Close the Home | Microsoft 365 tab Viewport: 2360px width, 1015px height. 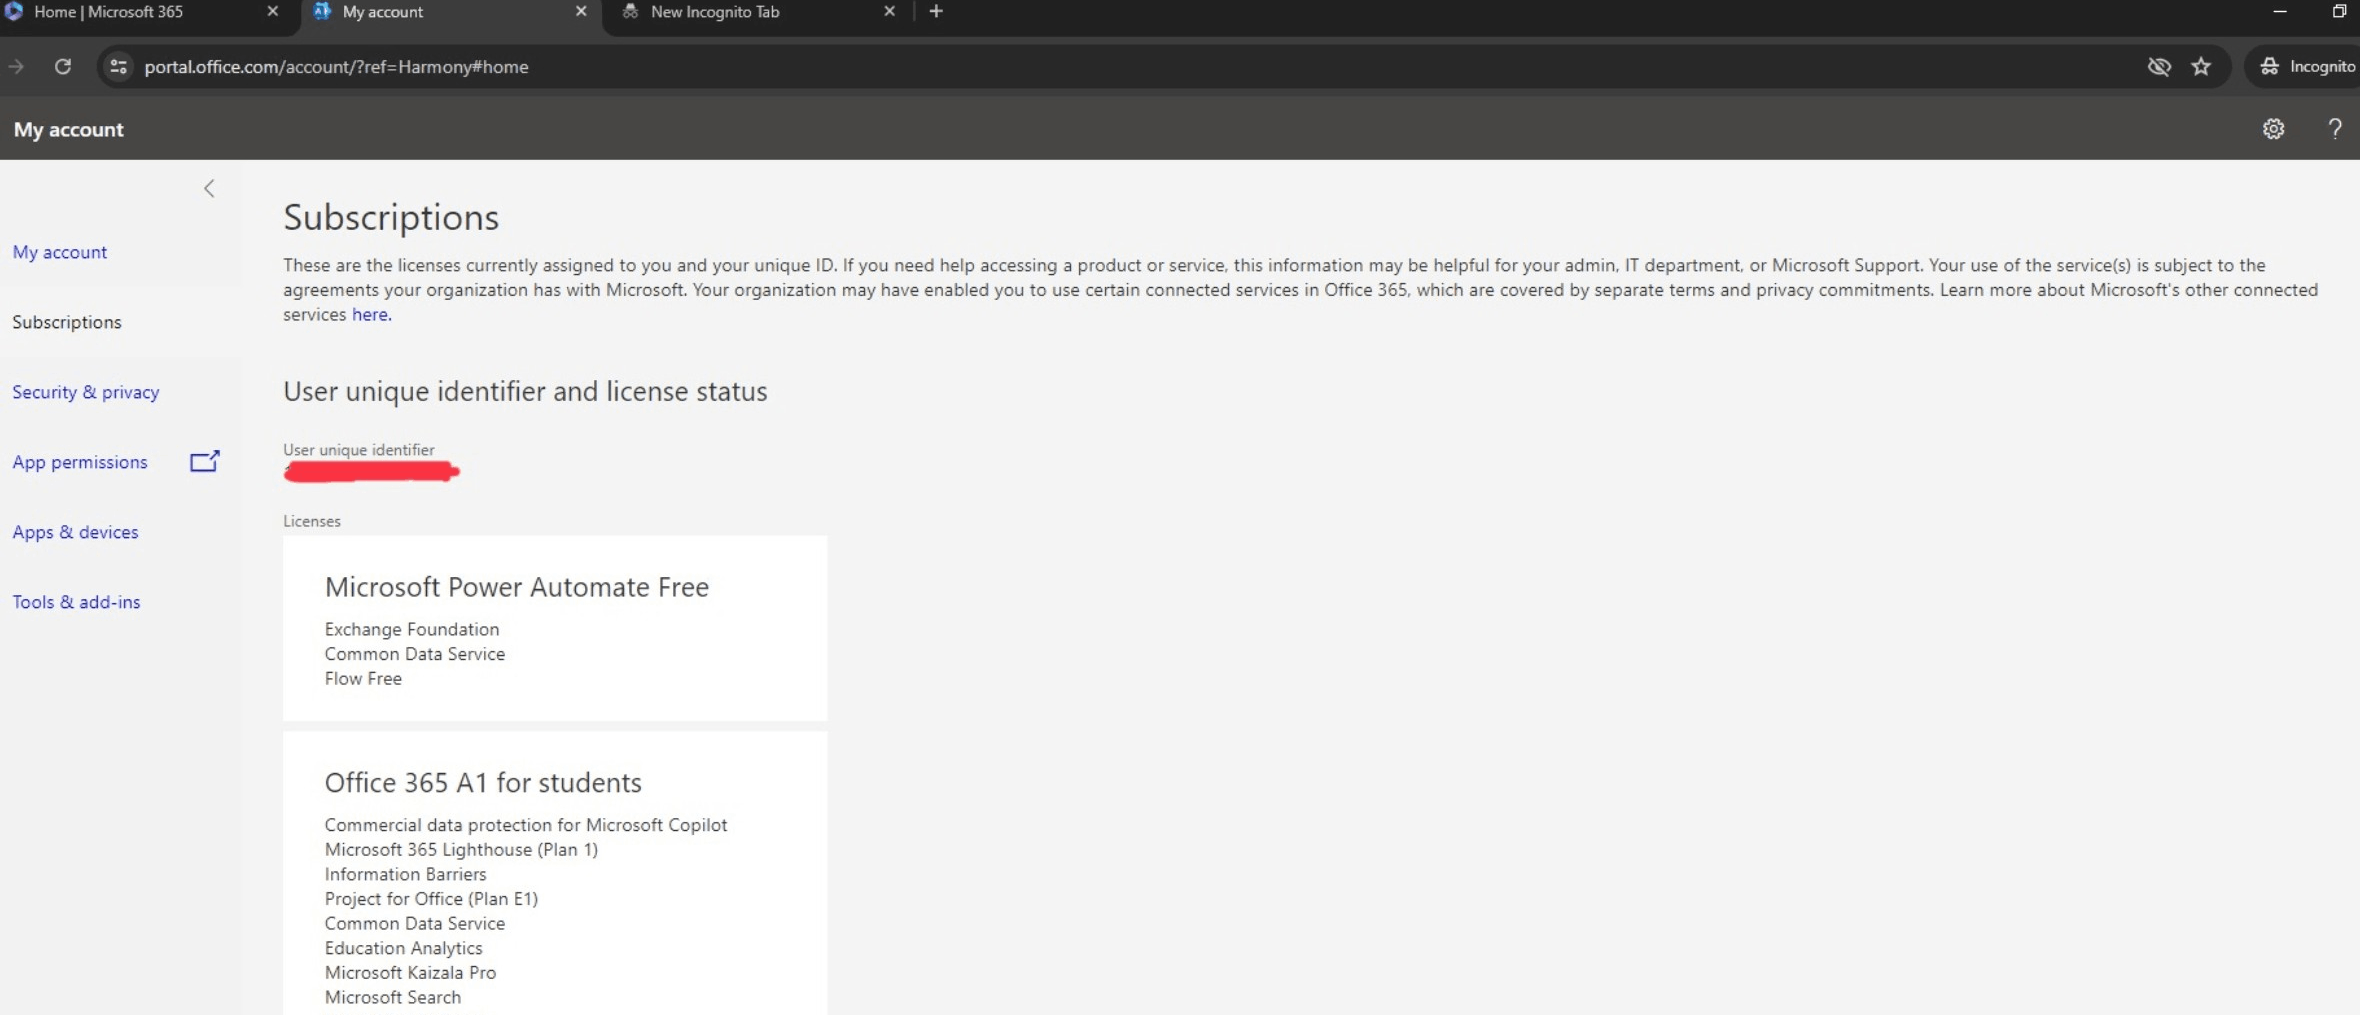[272, 12]
